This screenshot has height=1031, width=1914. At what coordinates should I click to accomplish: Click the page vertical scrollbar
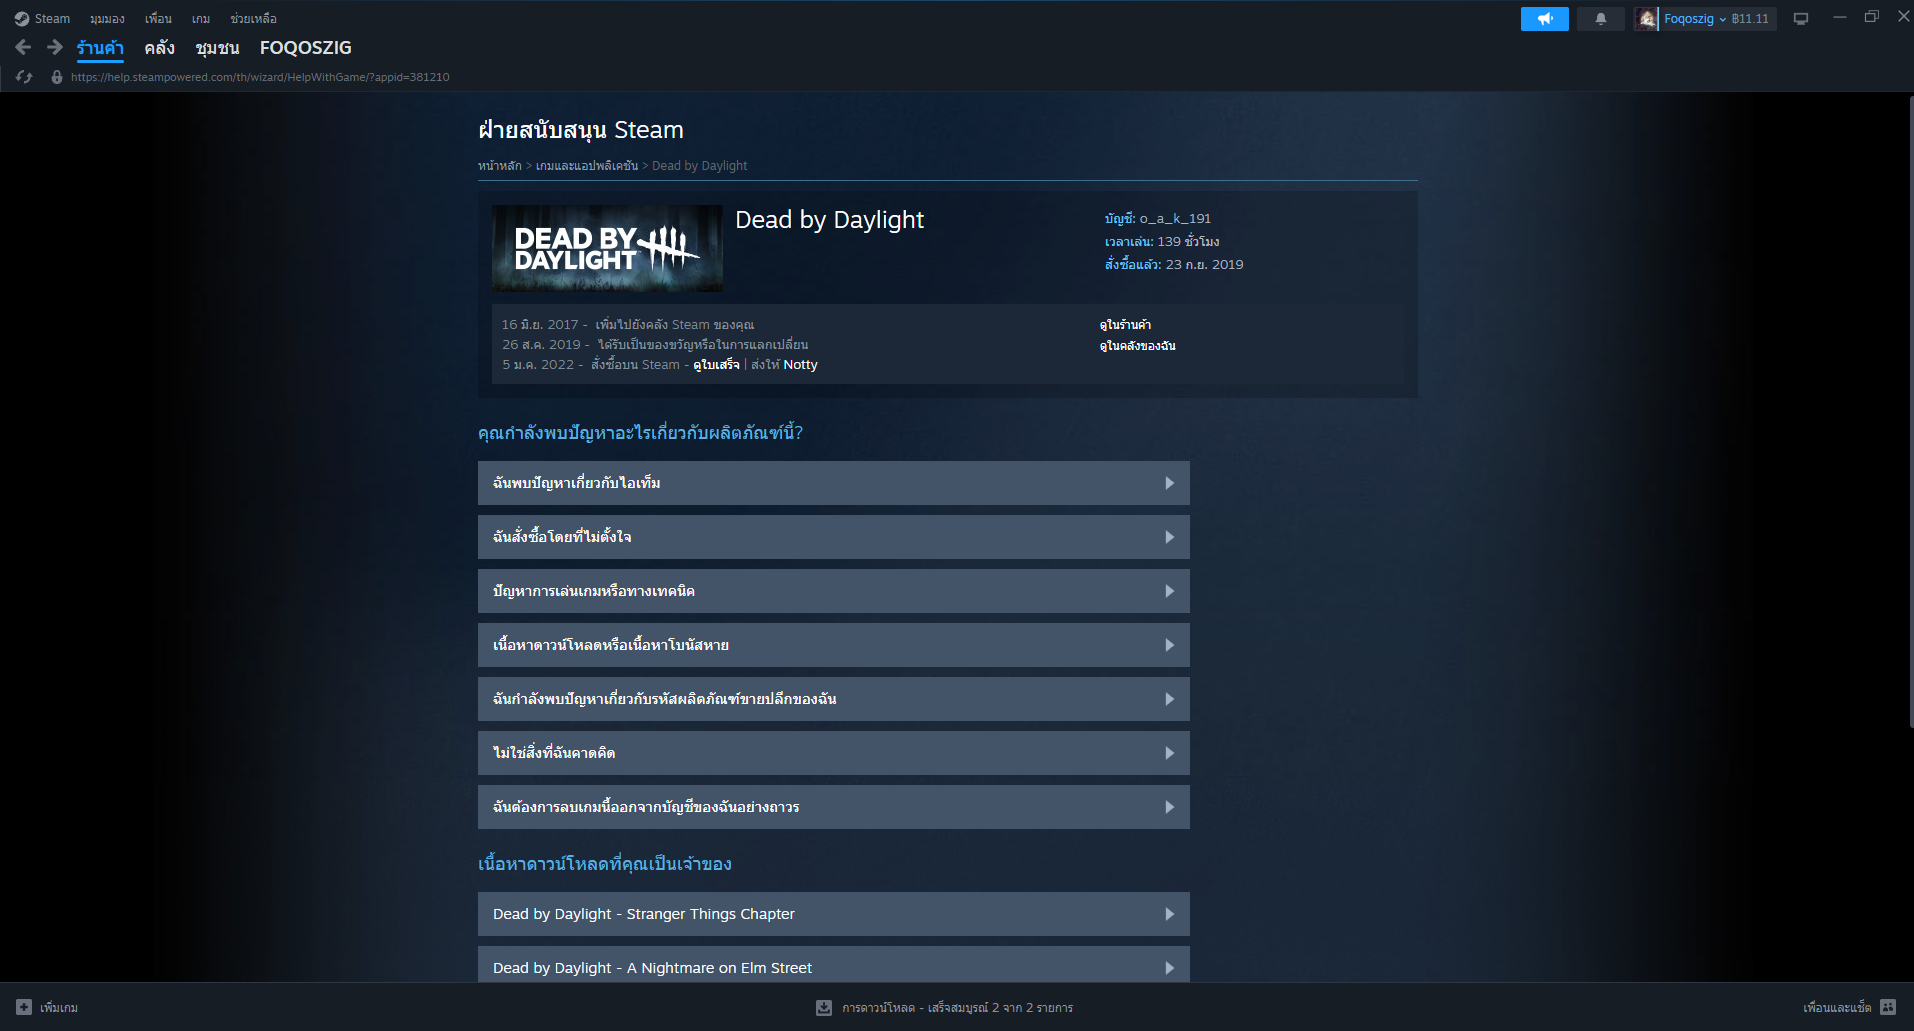[x=1910, y=410]
